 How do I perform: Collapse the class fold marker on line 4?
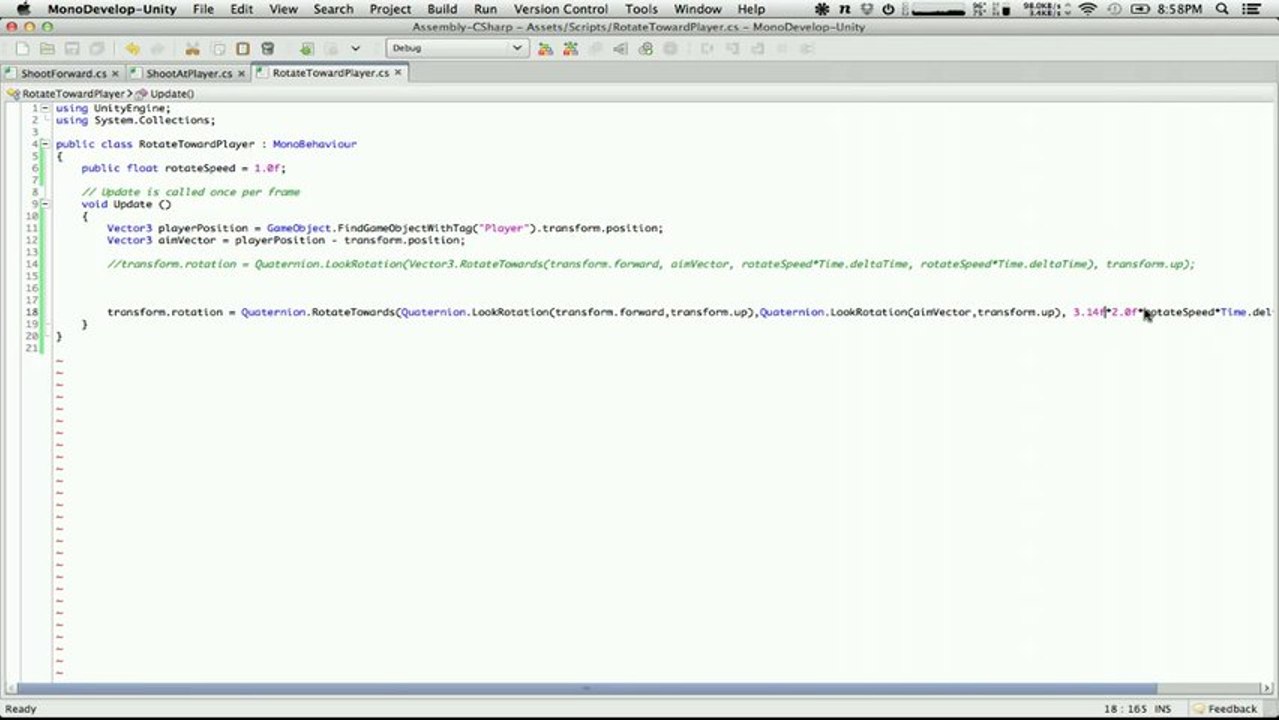pos(45,144)
